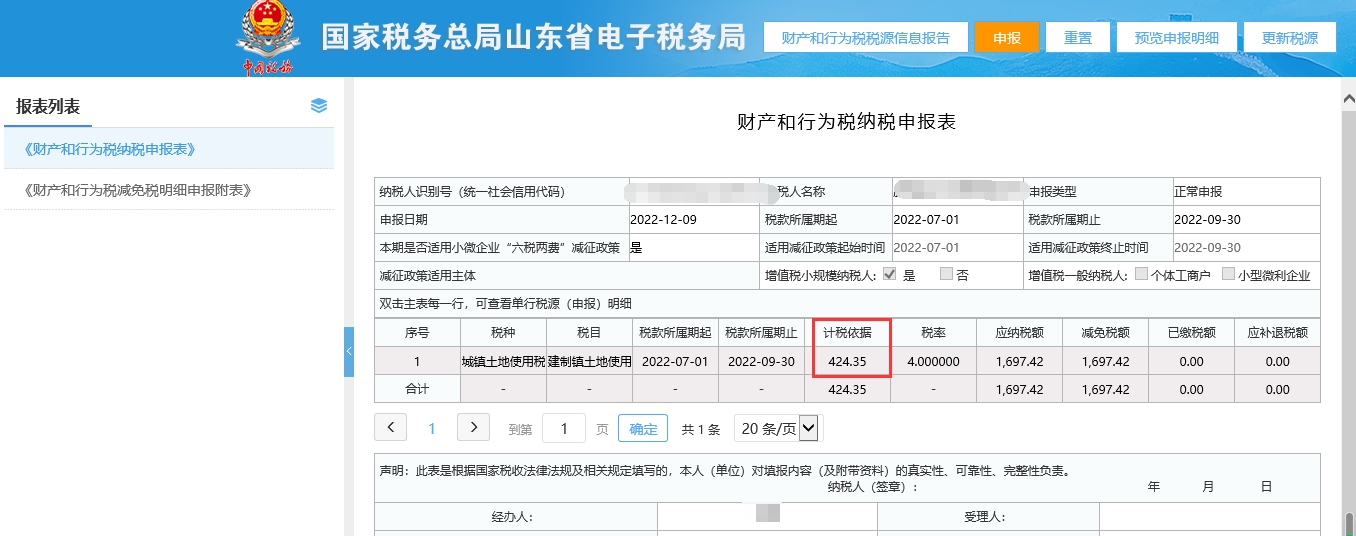The height and width of the screenshot is (536, 1356).
Task: Confirm page jump with 确定
Action: coord(643,429)
